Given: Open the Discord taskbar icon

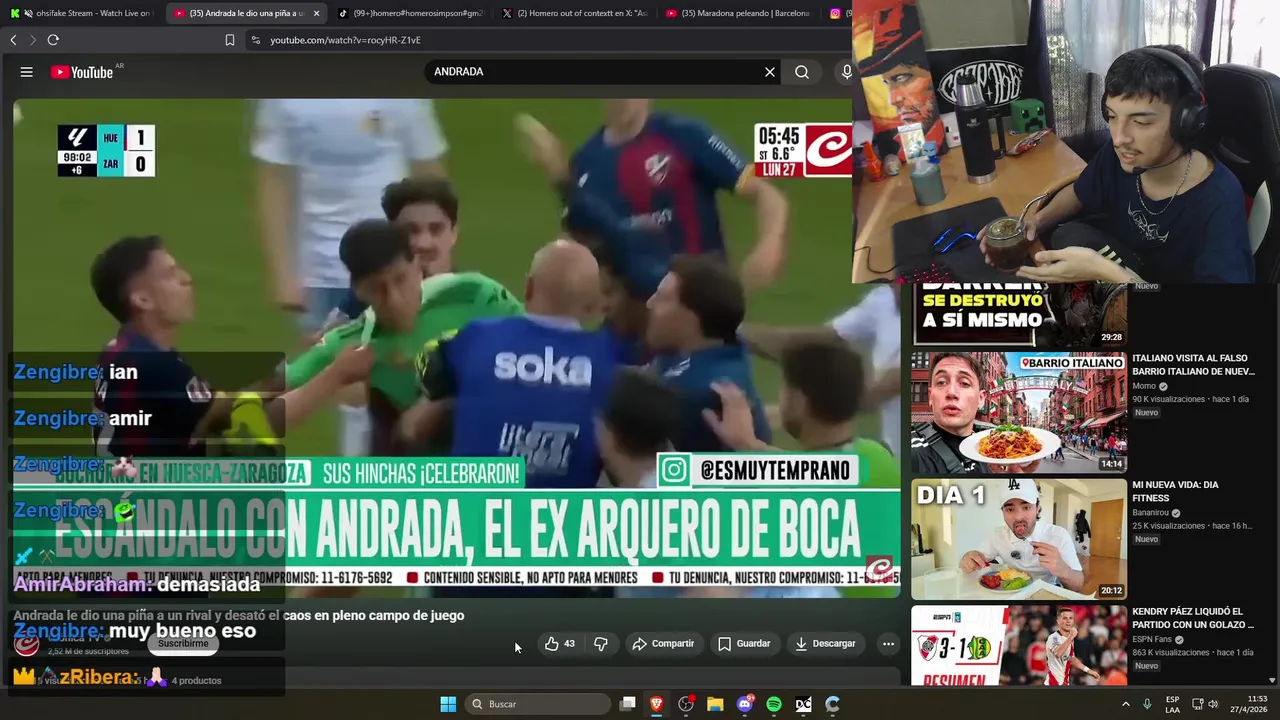Looking at the screenshot, I should pyautogui.click(x=745, y=704).
